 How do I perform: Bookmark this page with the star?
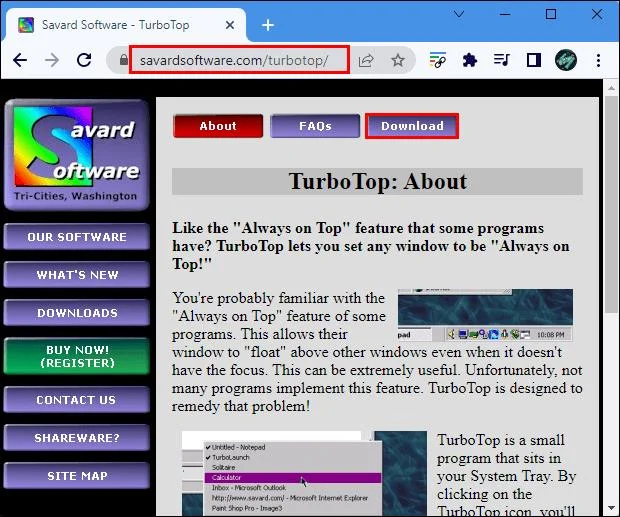[398, 60]
